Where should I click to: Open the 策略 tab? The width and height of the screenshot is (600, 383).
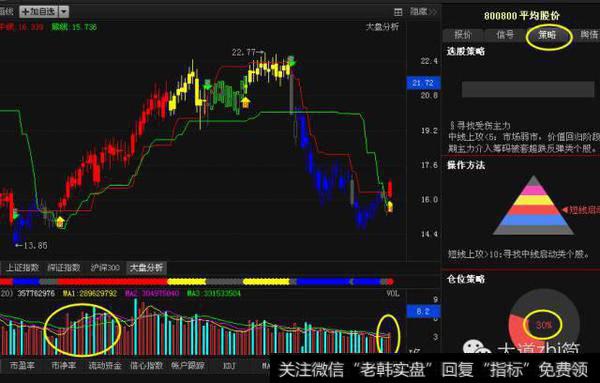(548, 35)
